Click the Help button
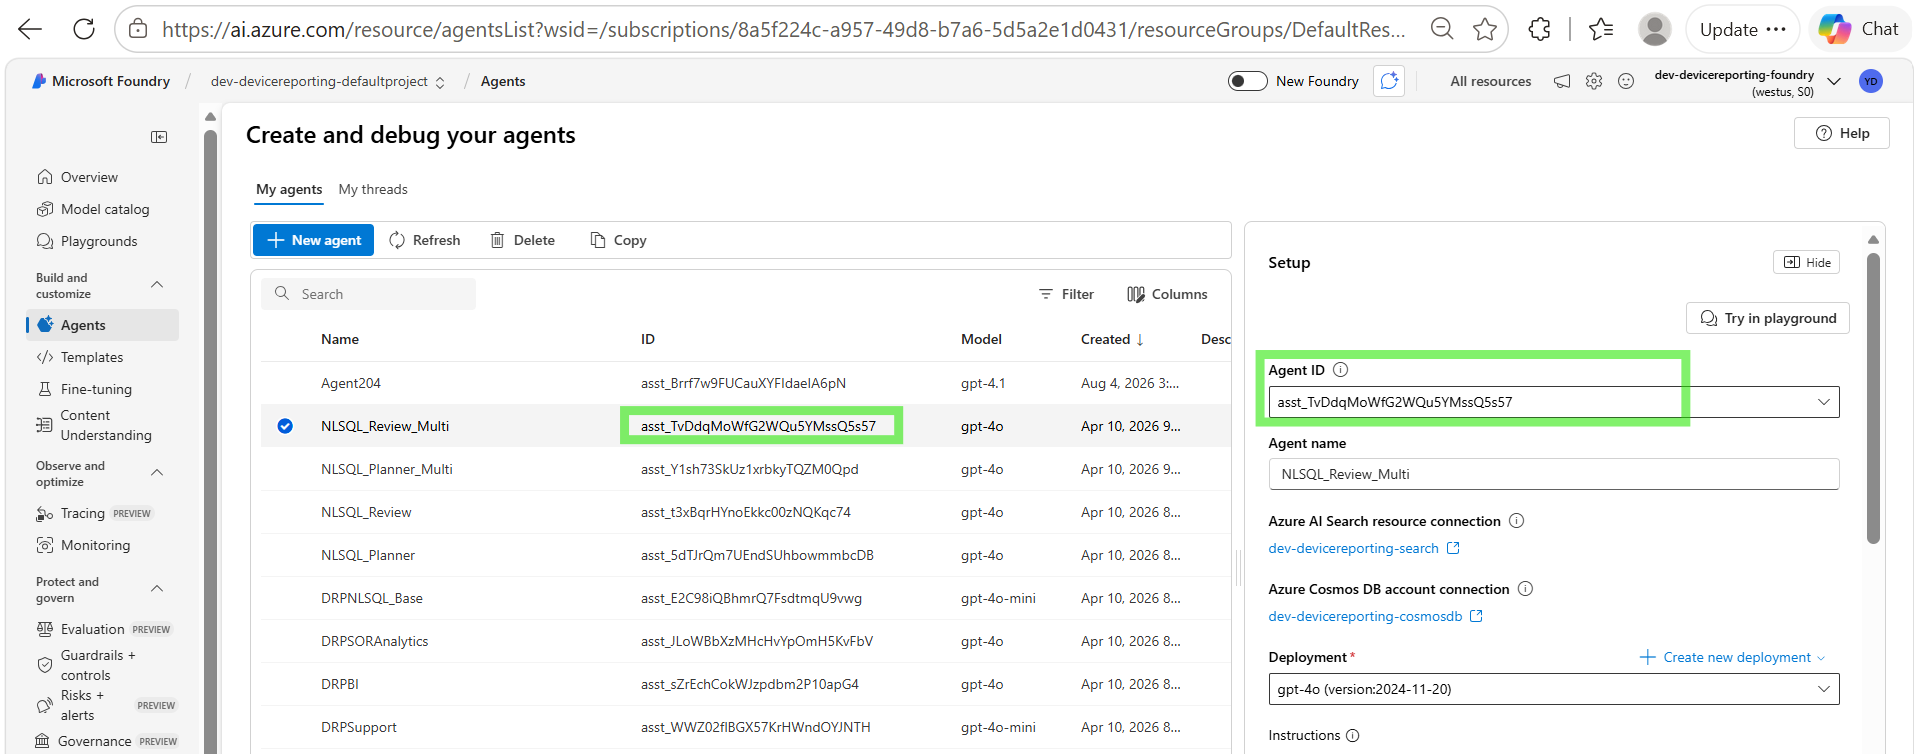 (1841, 133)
